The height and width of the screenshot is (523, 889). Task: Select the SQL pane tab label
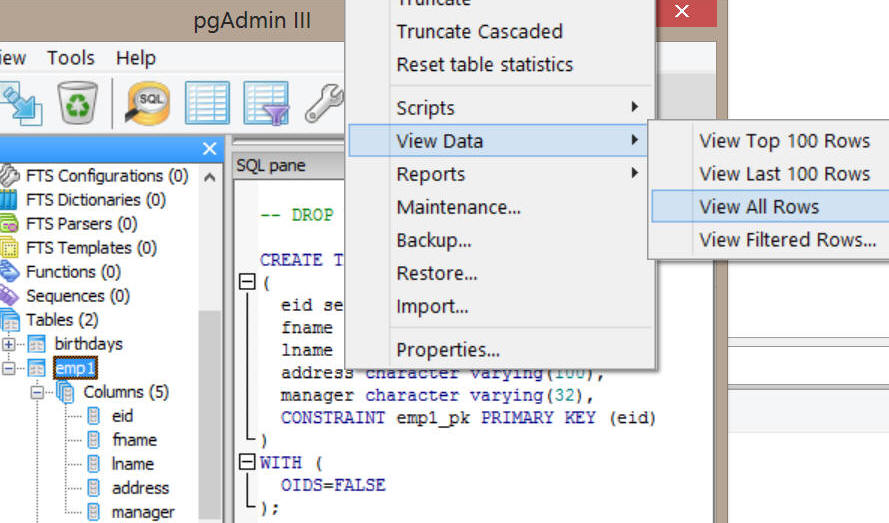271,165
